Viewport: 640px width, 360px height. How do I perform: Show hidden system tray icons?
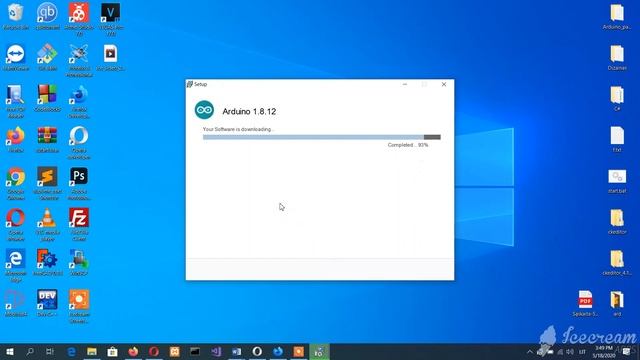[x=529, y=352]
